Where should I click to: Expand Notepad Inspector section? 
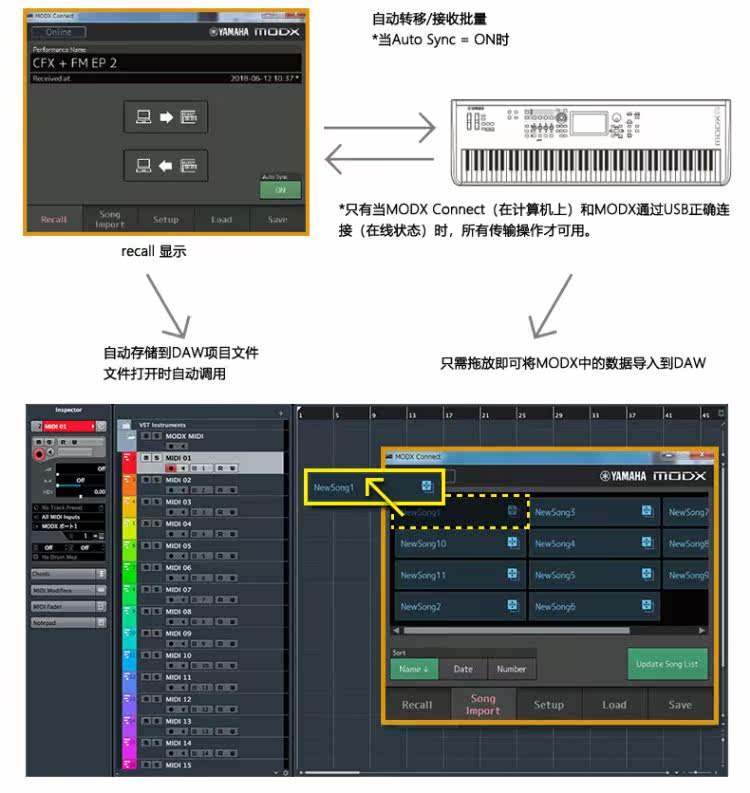68,623
